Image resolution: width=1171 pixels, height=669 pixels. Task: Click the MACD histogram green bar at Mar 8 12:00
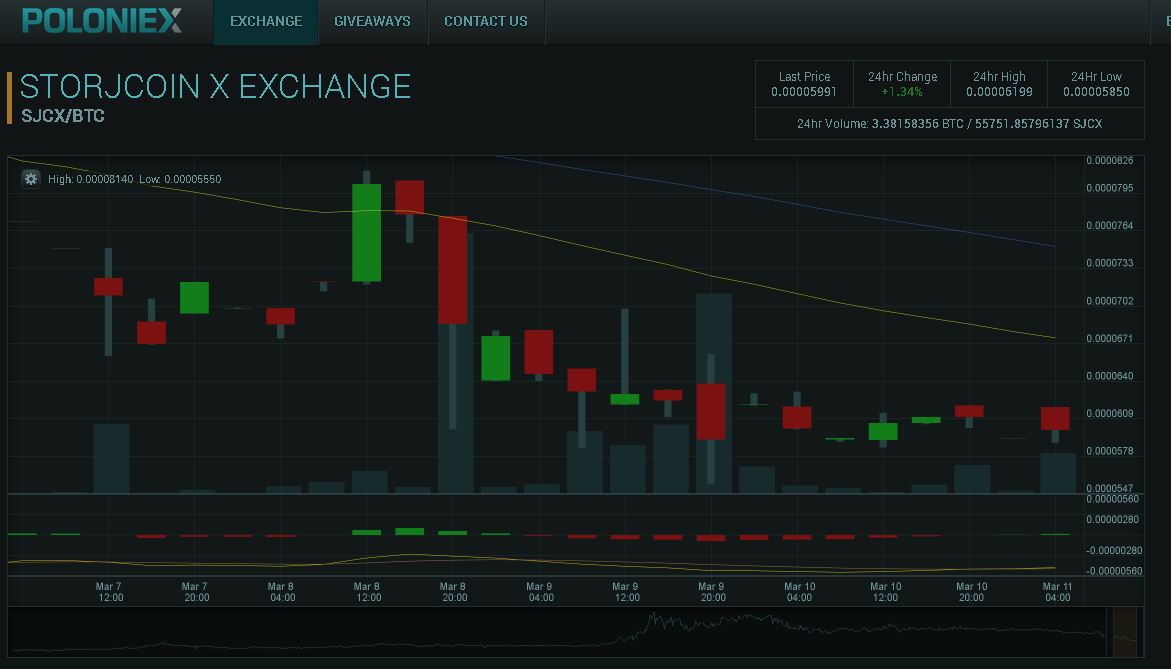(366, 532)
